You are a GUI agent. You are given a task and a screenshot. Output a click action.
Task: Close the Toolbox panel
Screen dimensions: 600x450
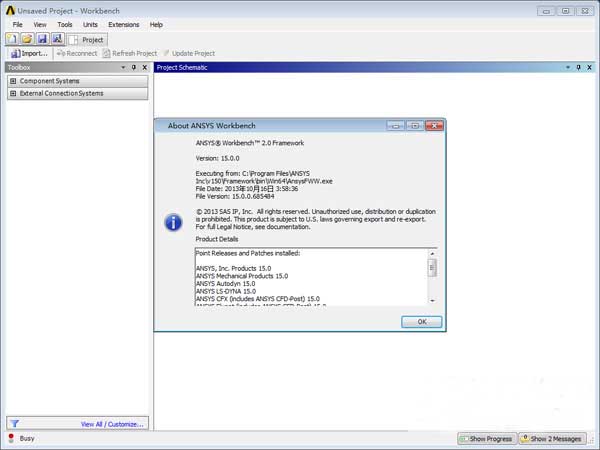pos(145,67)
